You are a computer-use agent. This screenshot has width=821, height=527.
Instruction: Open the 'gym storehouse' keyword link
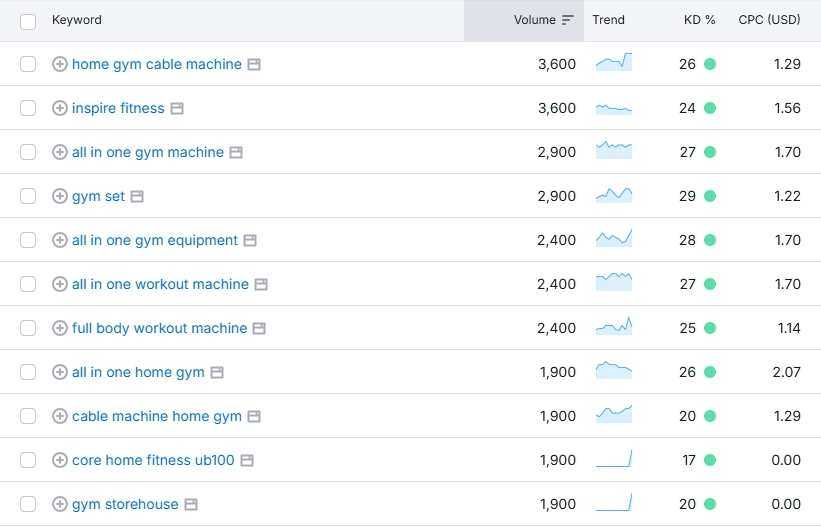[125, 504]
